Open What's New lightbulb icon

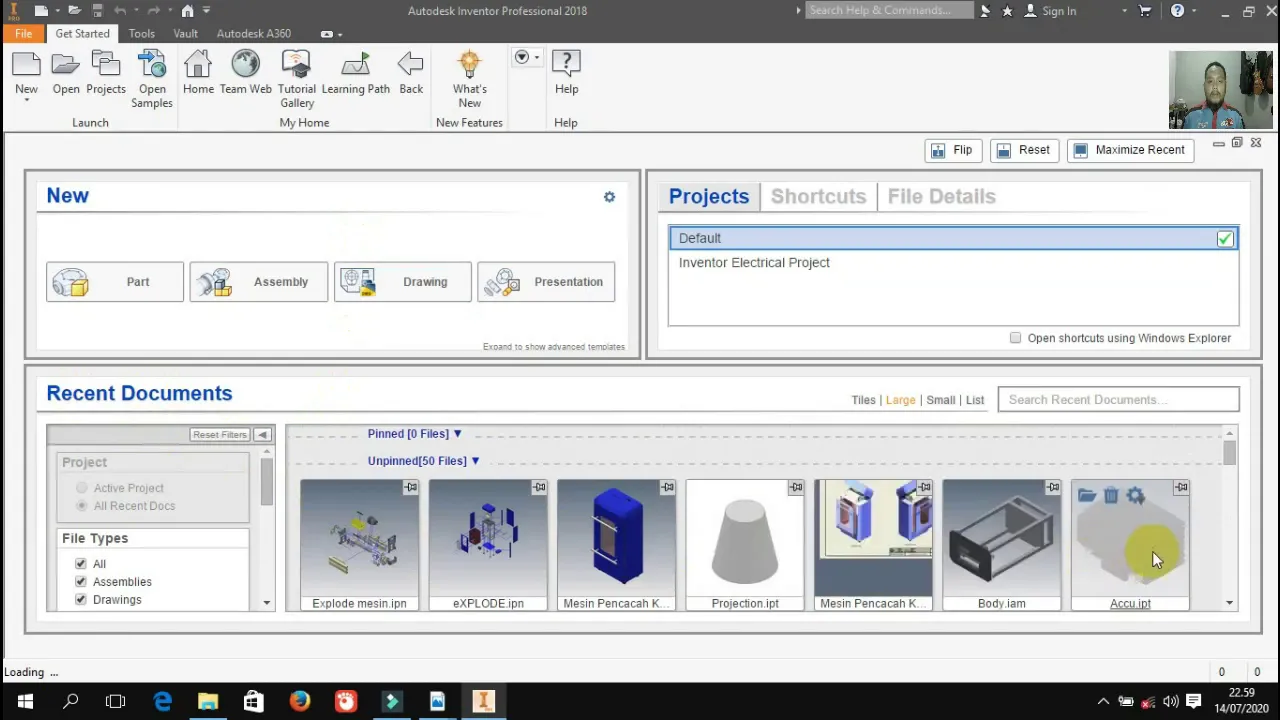tap(469, 65)
